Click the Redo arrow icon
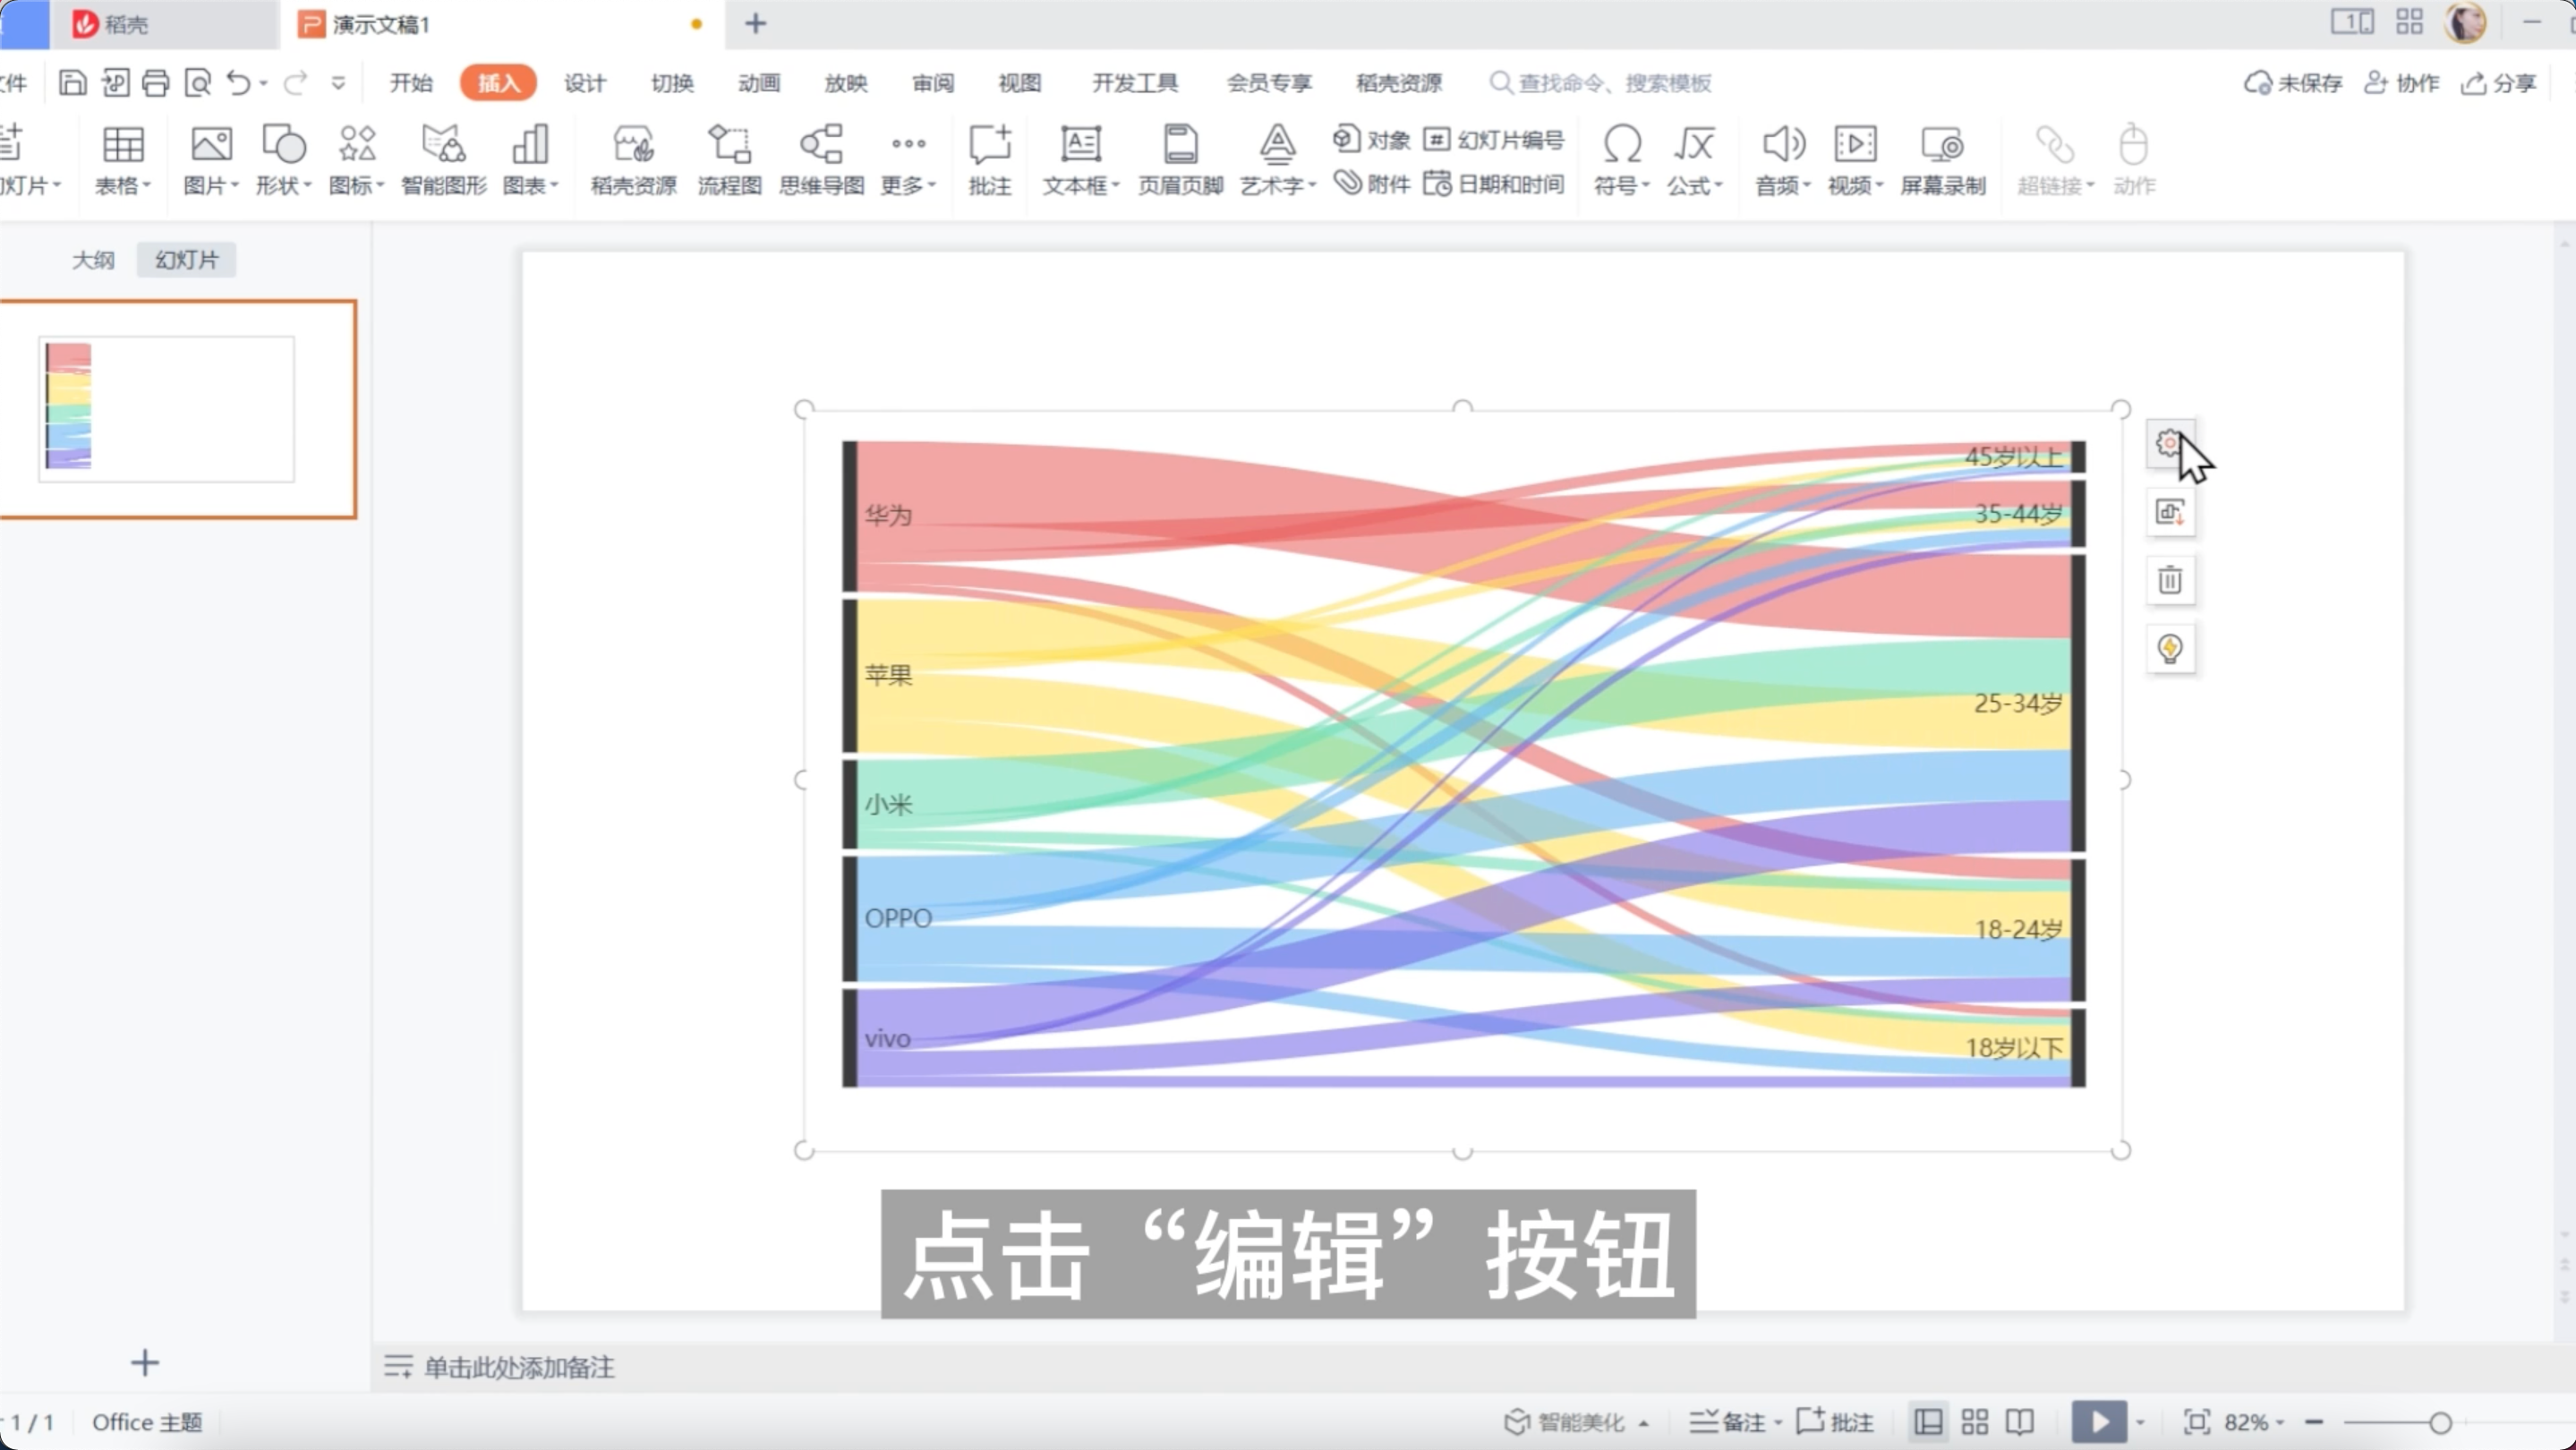 [295, 82]
